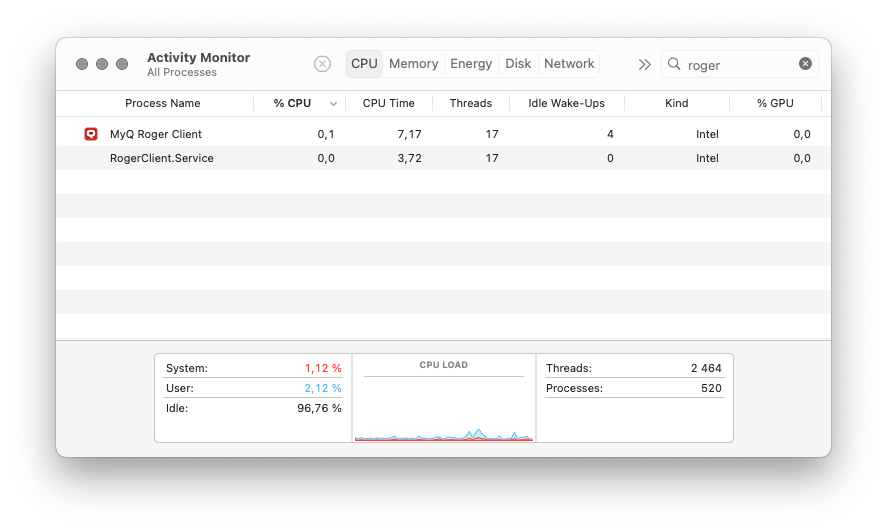The width and height of the screenshot is (887, 531).
Task: Click in the search field containing roger
Action: (738, 65)
